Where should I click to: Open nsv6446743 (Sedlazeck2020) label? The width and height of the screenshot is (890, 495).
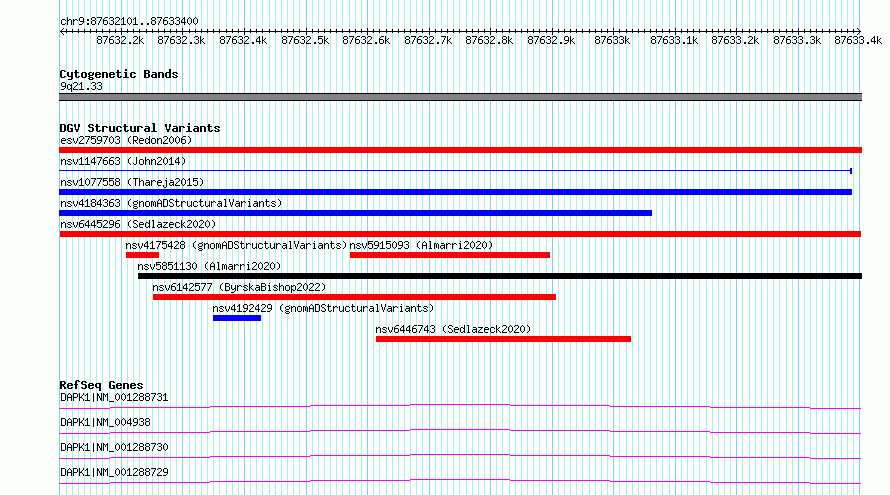453,329
